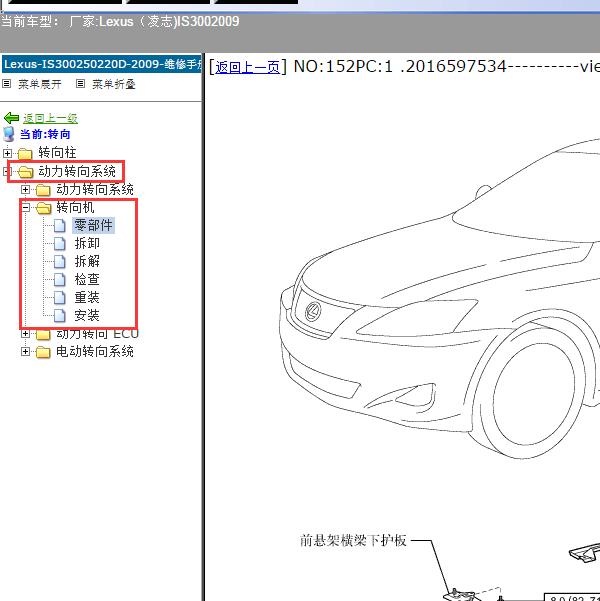
Task: Click the 检查 document icon
Action: tap(59, 280)
